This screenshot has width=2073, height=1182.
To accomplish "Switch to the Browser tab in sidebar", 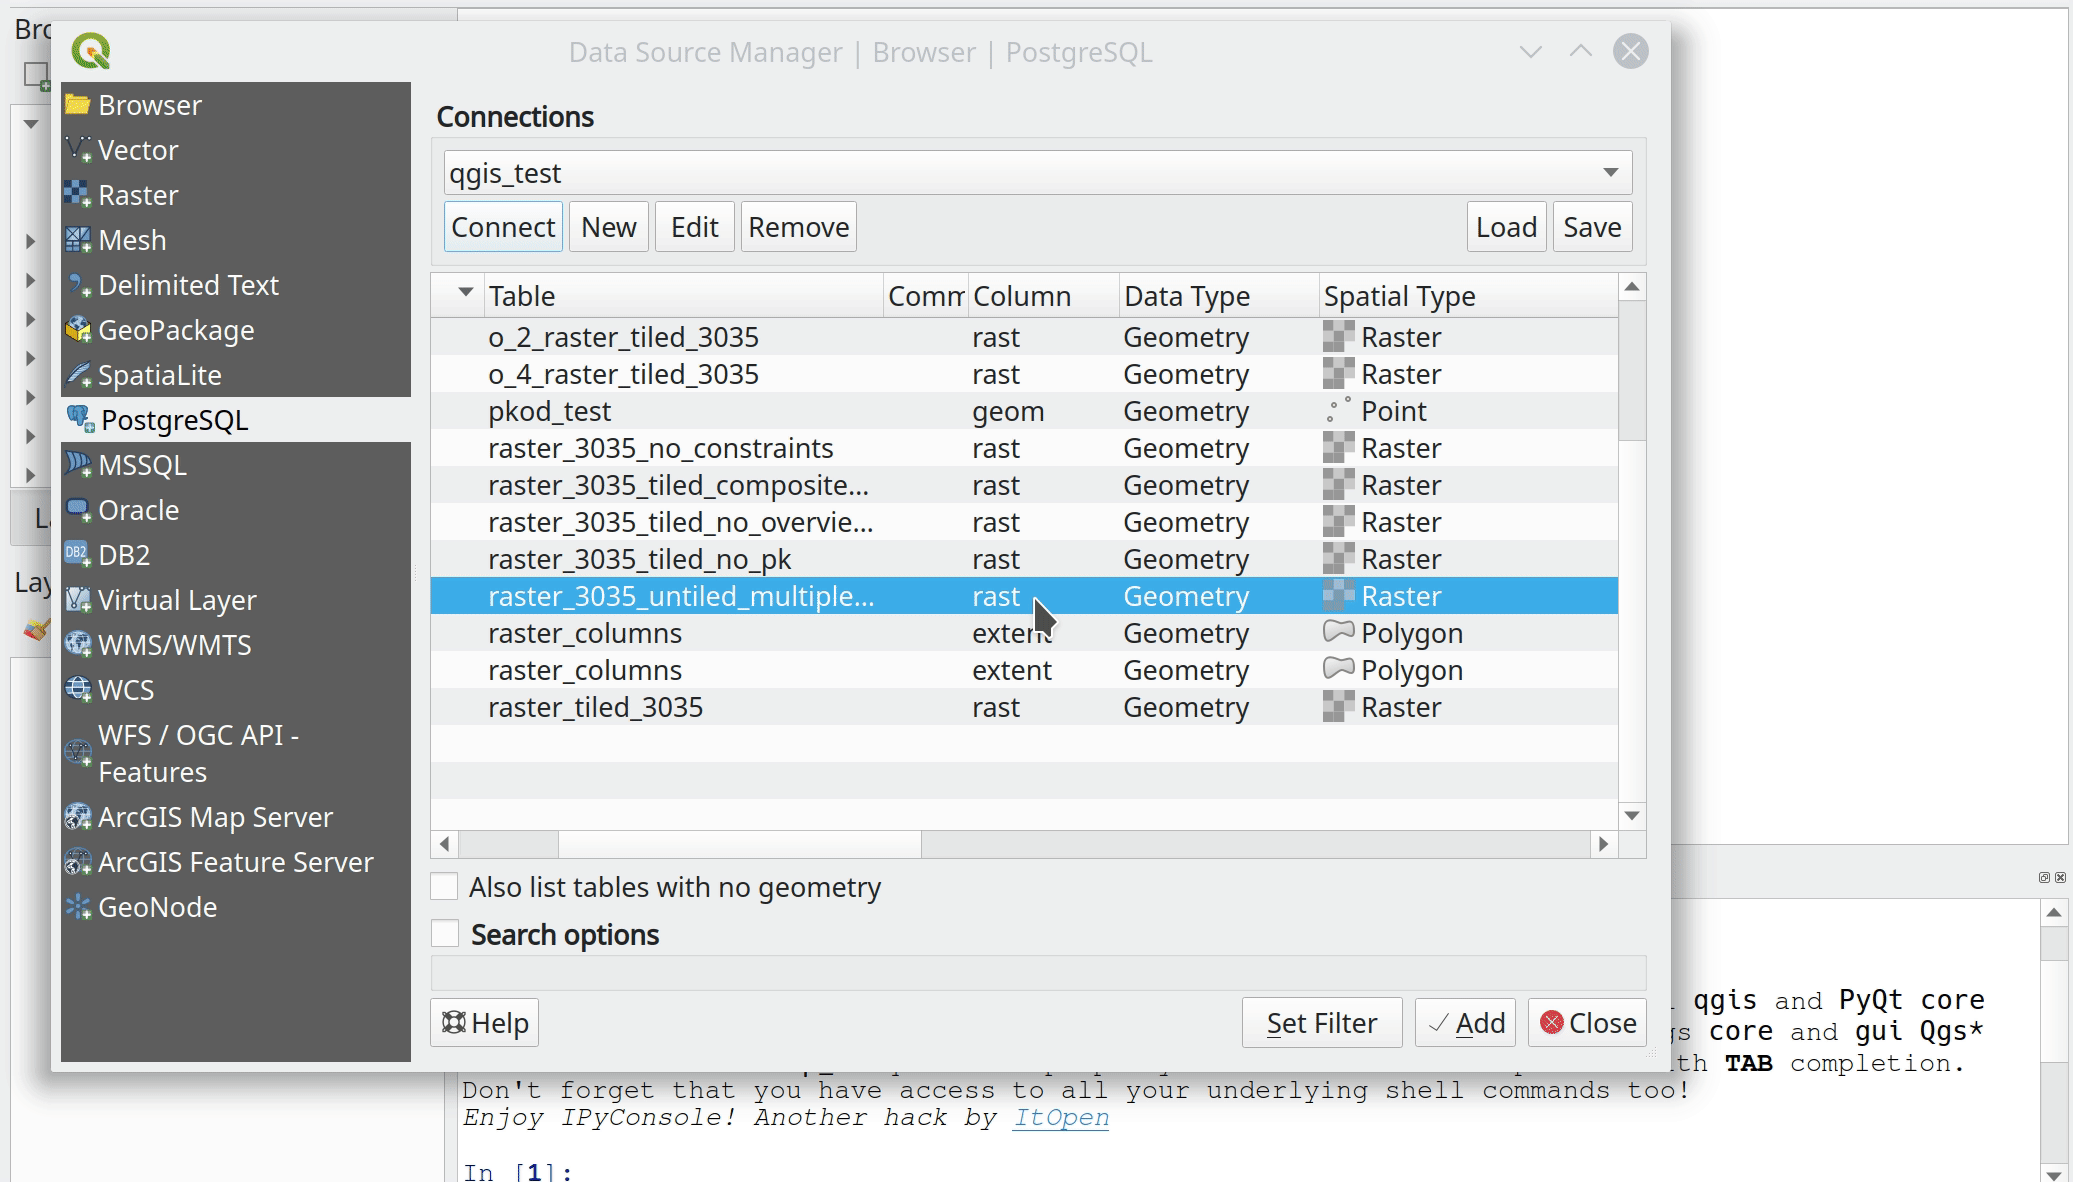I will point(149,105).
